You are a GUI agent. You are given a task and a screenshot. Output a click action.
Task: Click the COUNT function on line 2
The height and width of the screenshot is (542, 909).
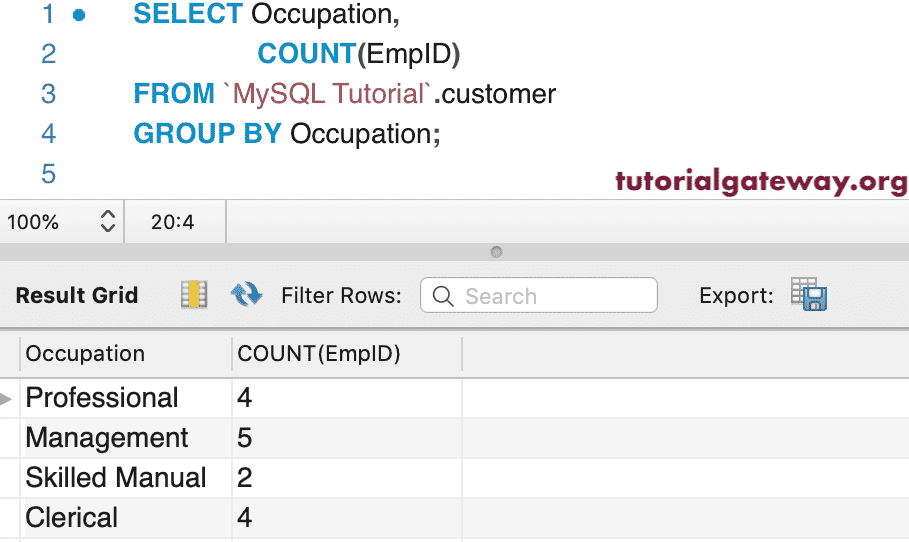307,54
